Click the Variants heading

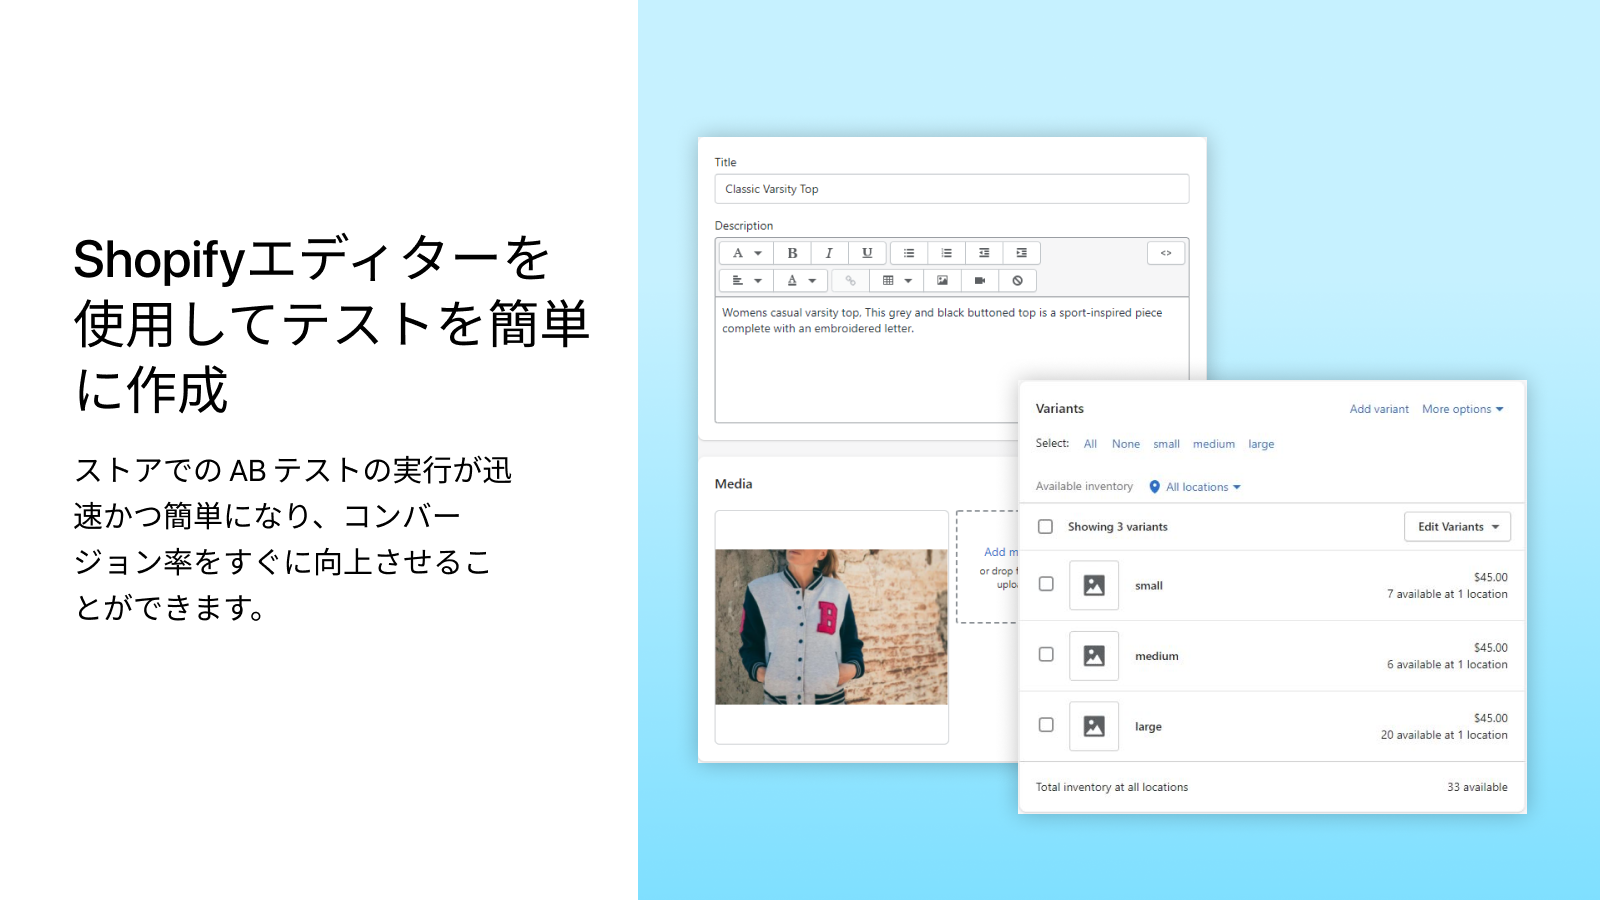1060,409
